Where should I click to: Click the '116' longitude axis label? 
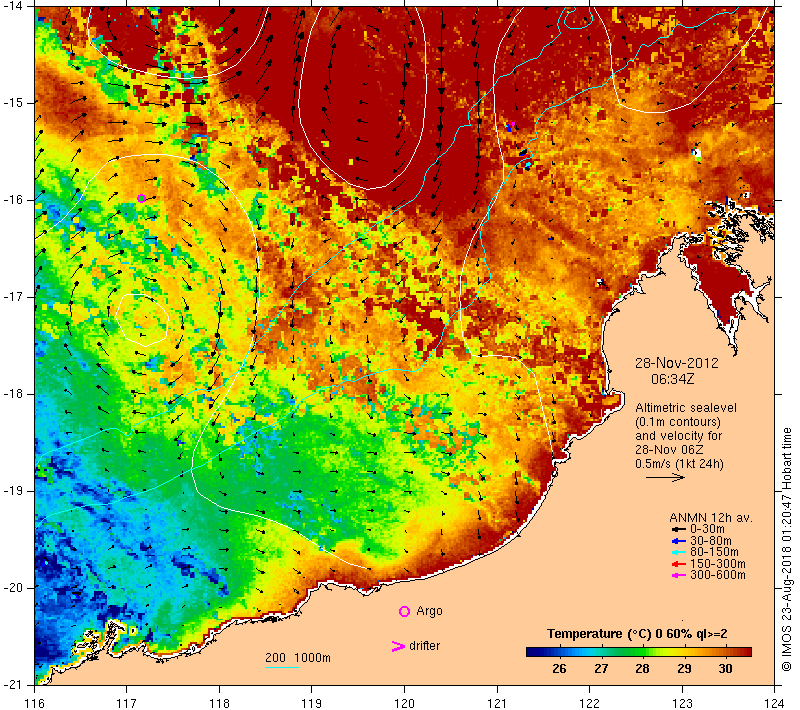click(35, 703)
